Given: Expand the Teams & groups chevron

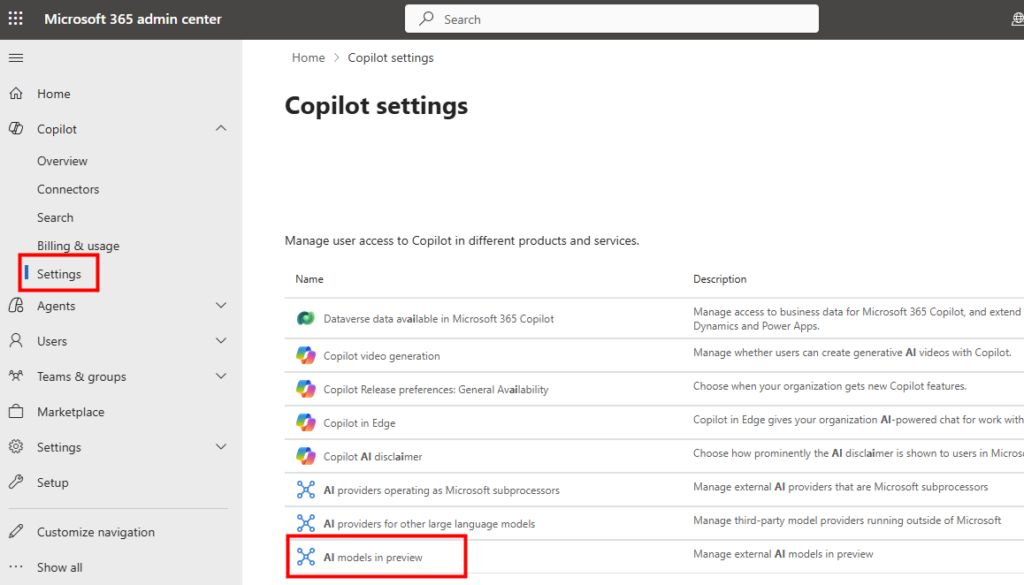Looking at the screenshot, I should pos(221,376).
